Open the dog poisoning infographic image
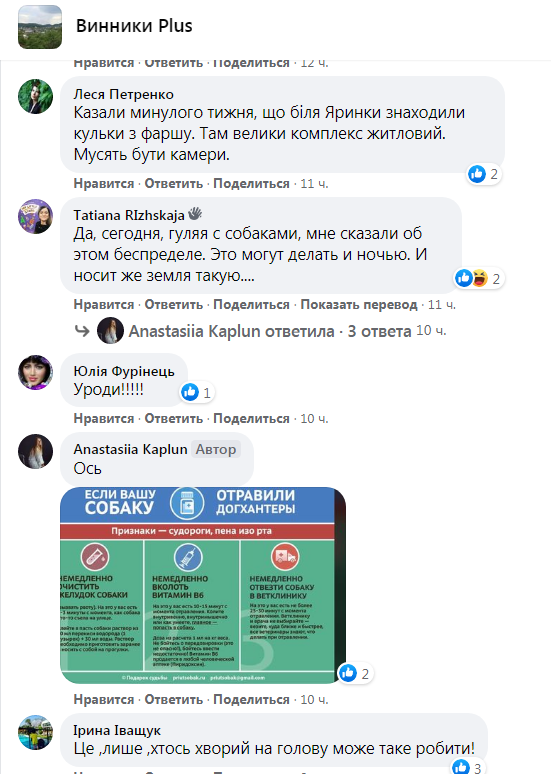Image resolution: width=551 pixels, height=774 pixels. click(x=203, y=585)
